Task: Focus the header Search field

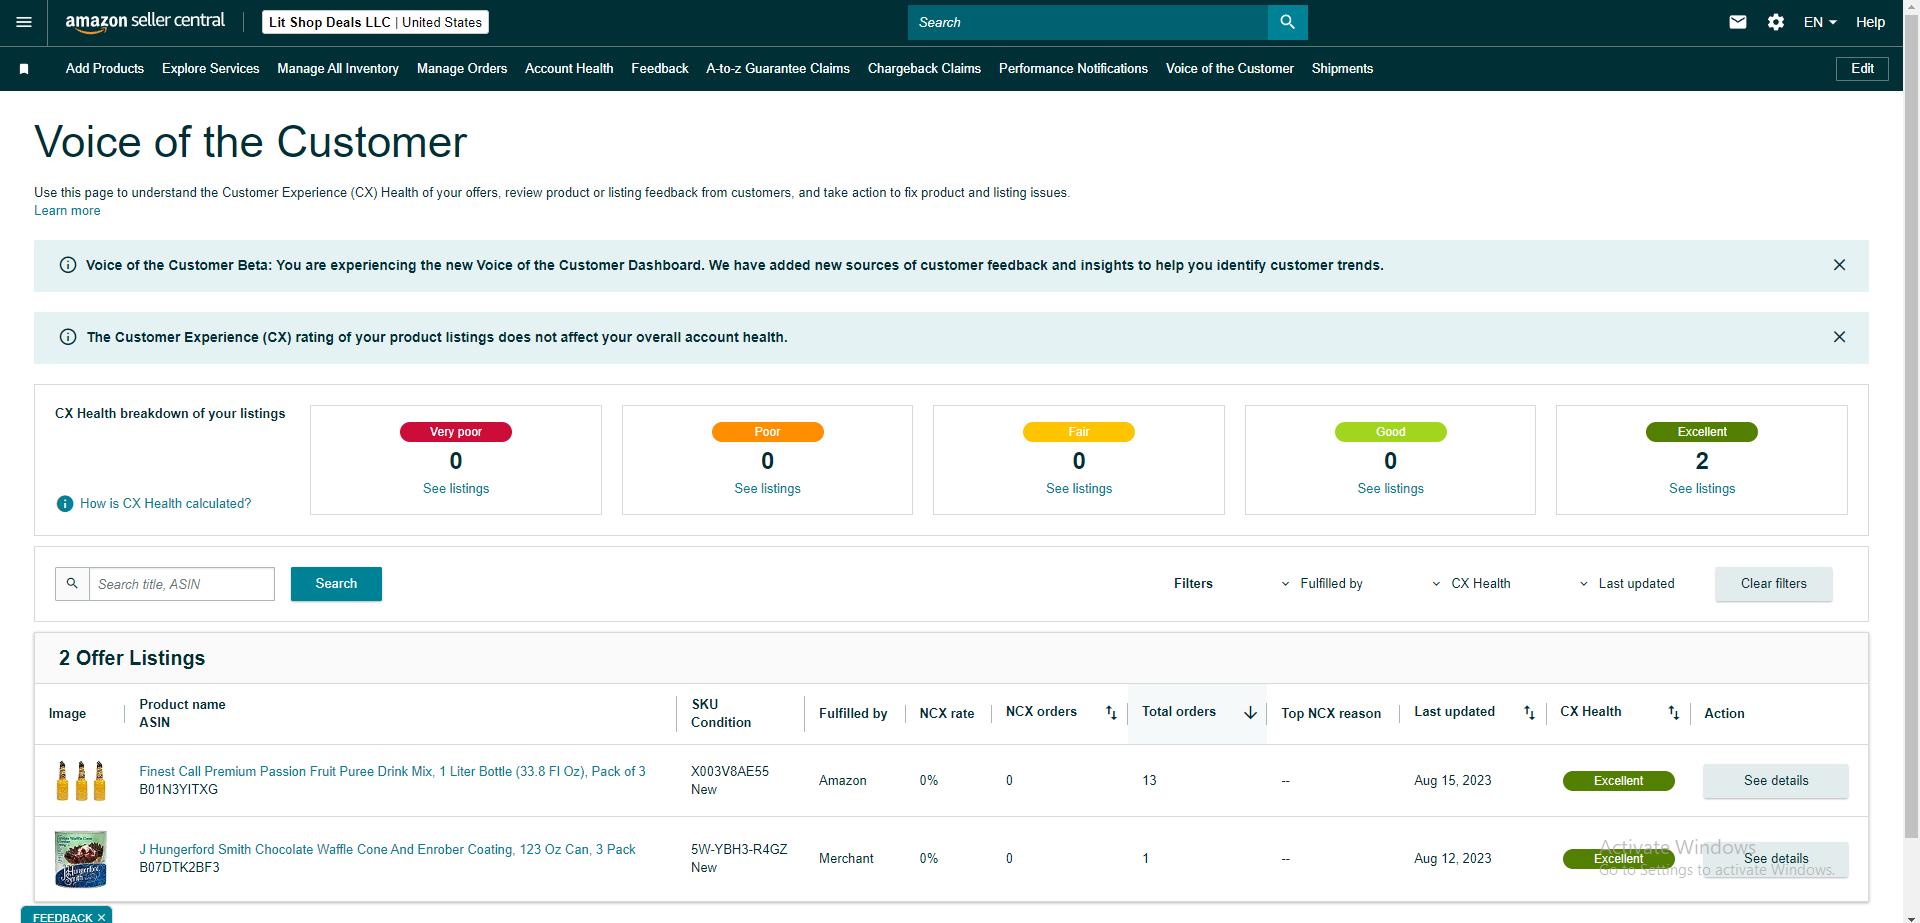Action: point(1088,22)
